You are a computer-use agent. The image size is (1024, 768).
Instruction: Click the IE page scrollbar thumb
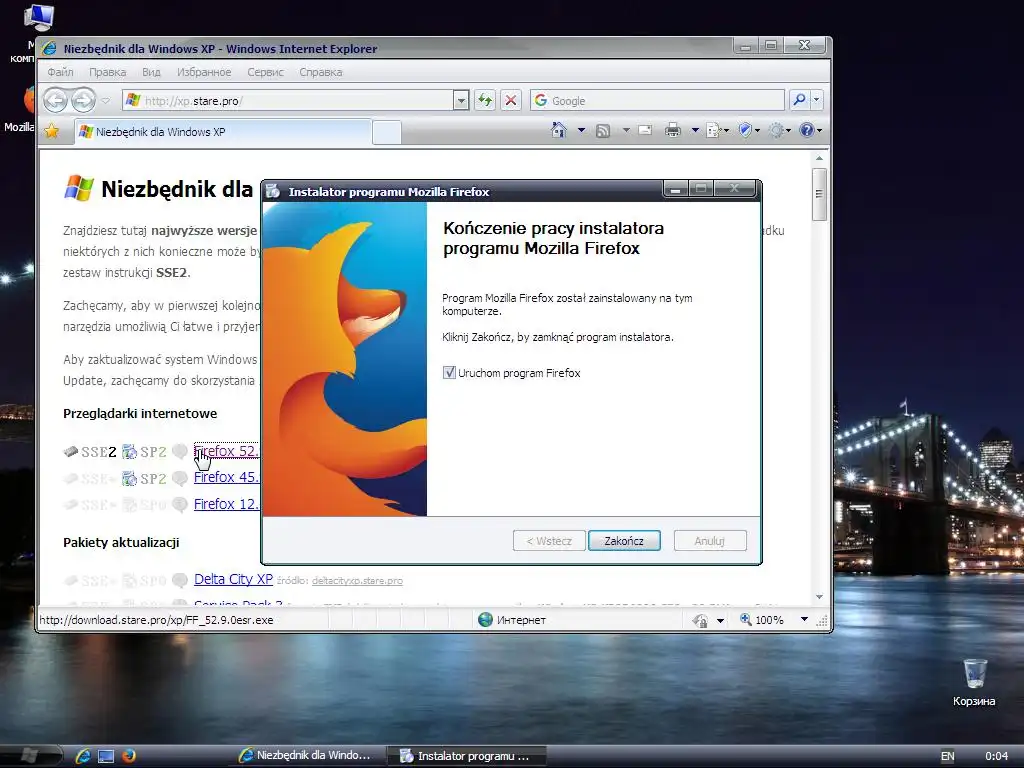(x=819, y=194)
